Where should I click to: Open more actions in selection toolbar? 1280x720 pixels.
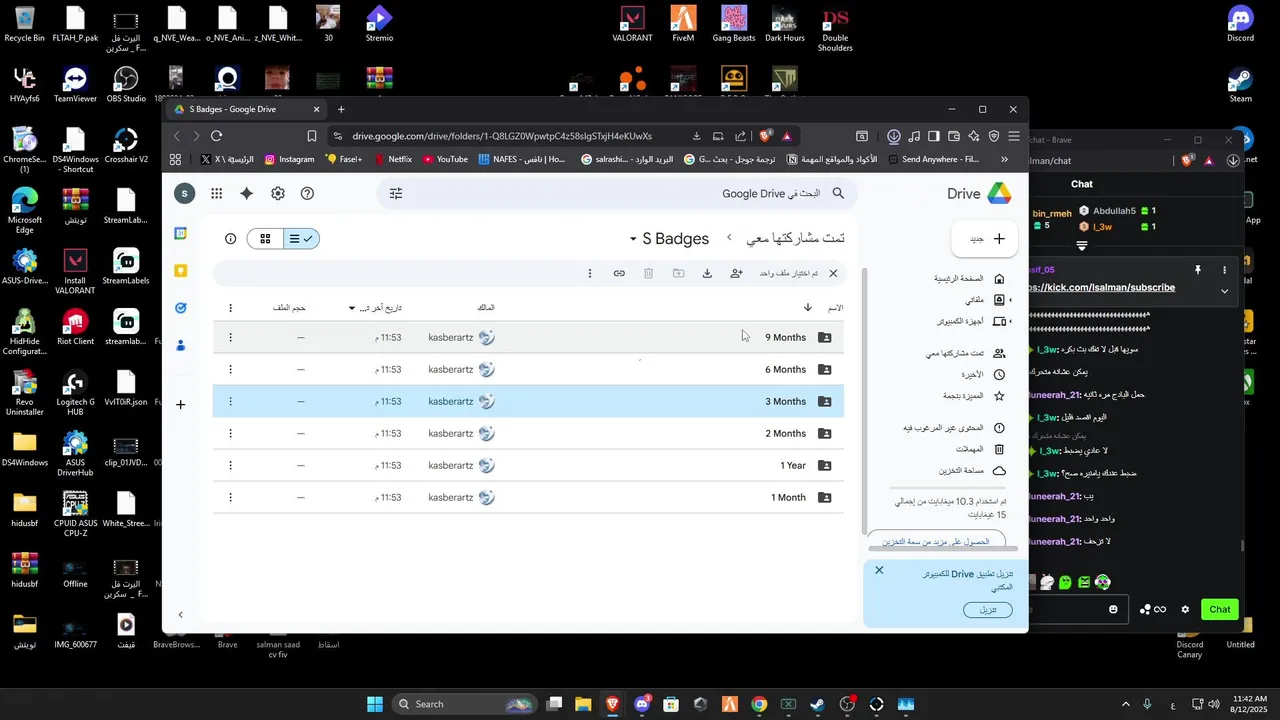590,273
